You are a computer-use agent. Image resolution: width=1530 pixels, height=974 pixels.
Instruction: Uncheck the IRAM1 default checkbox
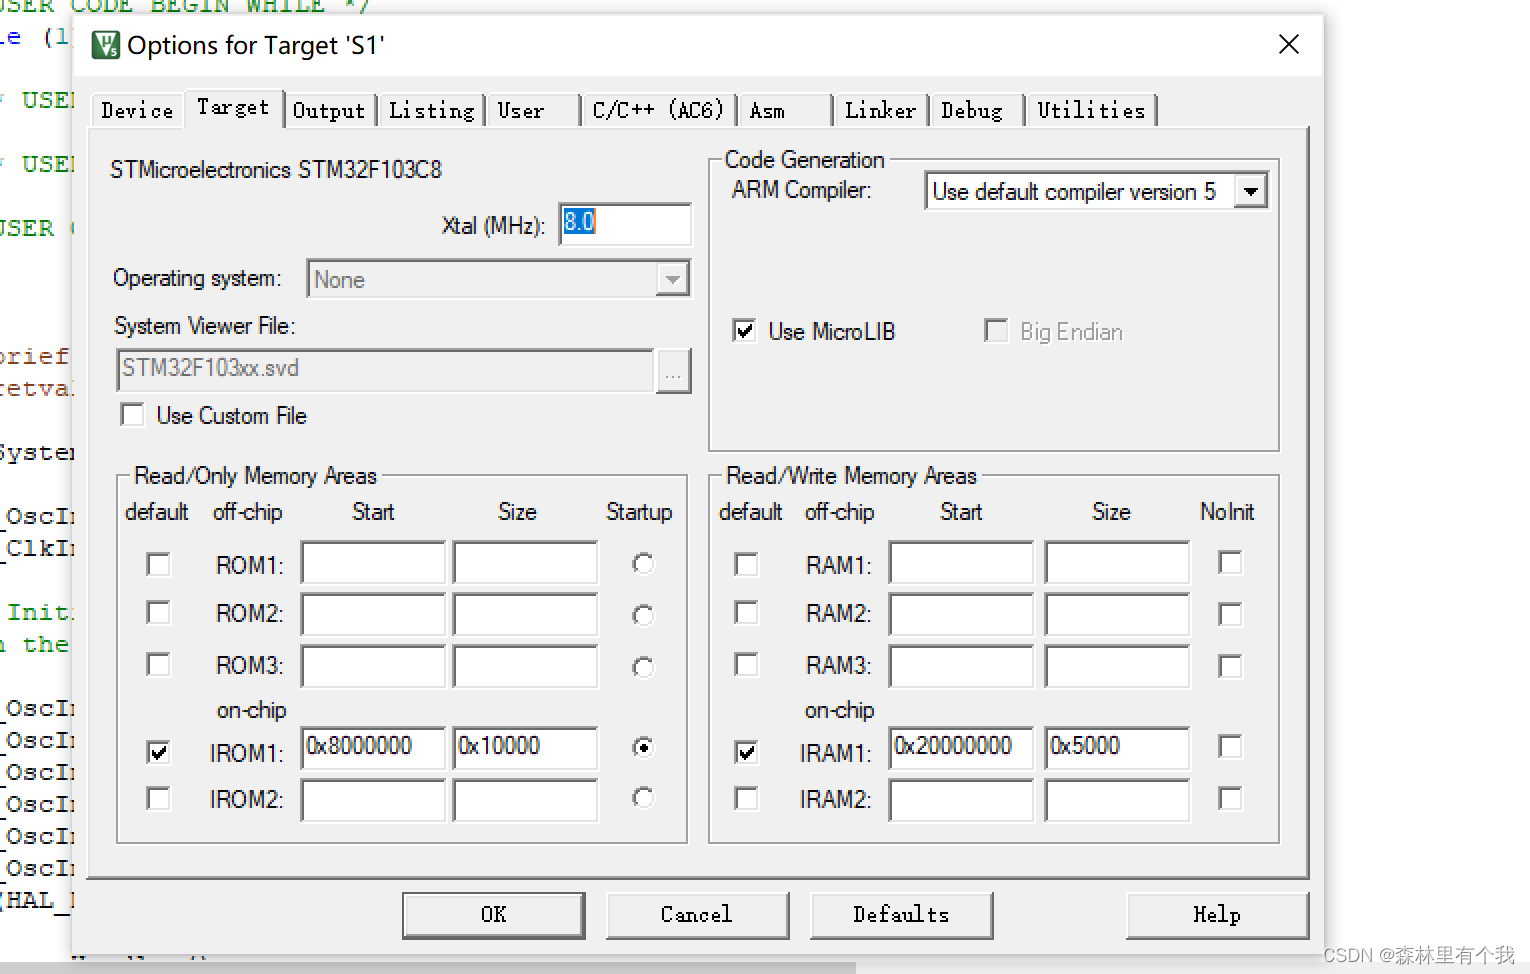click(x=746, y=751)
